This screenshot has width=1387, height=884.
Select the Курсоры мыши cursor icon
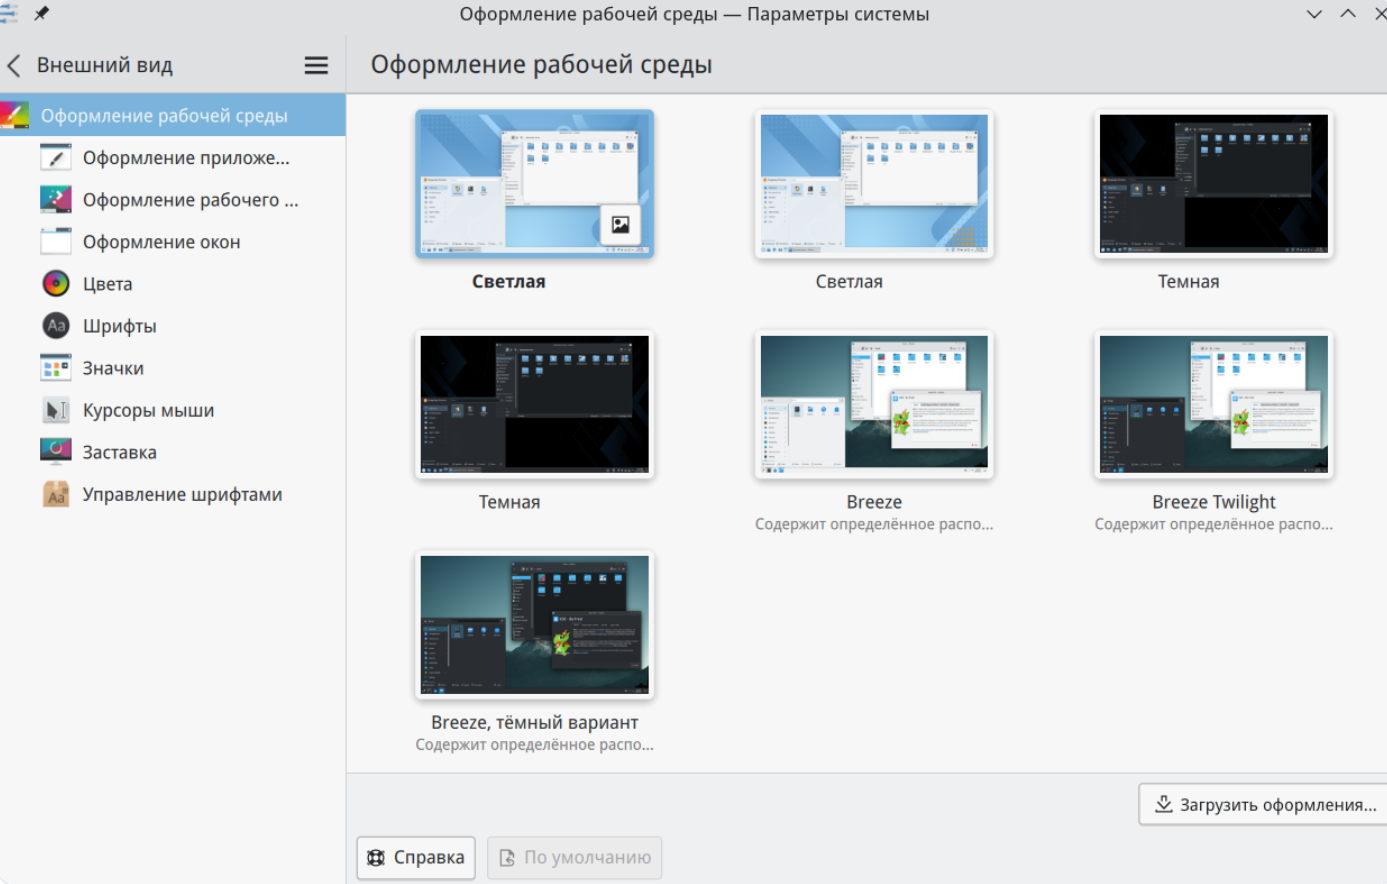pyautogui.click(x=56, y=410)
